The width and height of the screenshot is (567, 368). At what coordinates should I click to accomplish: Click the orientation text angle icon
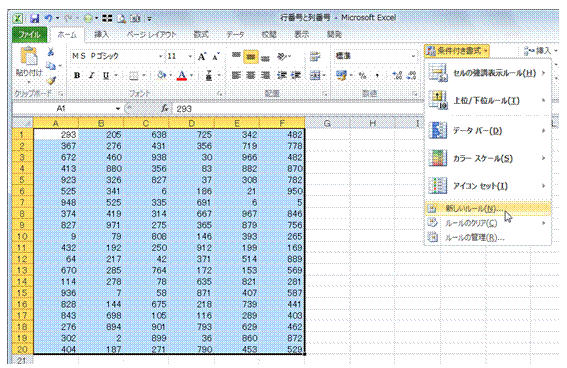click(x=282, y=56)
